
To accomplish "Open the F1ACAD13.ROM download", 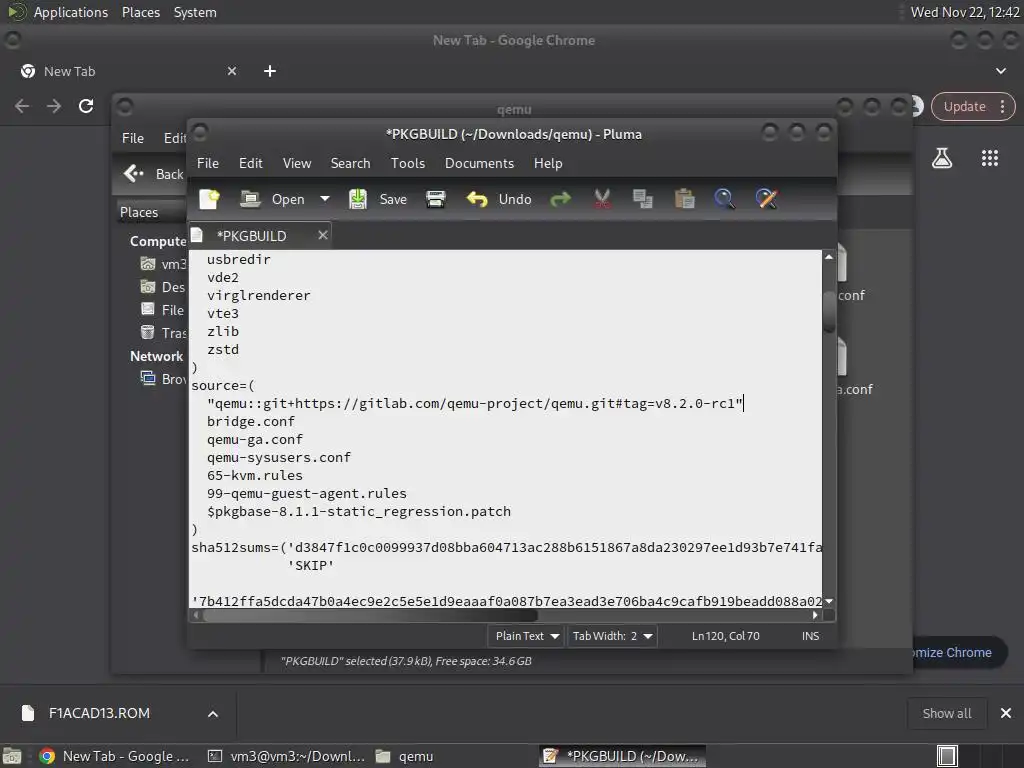I will [x=98, y=713].
